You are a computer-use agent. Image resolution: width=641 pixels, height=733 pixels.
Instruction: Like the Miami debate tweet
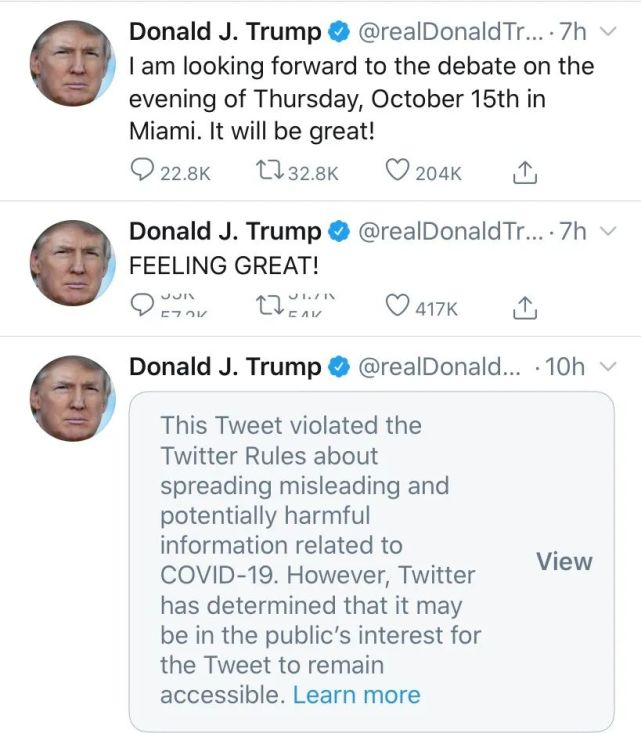pos(398,172)
